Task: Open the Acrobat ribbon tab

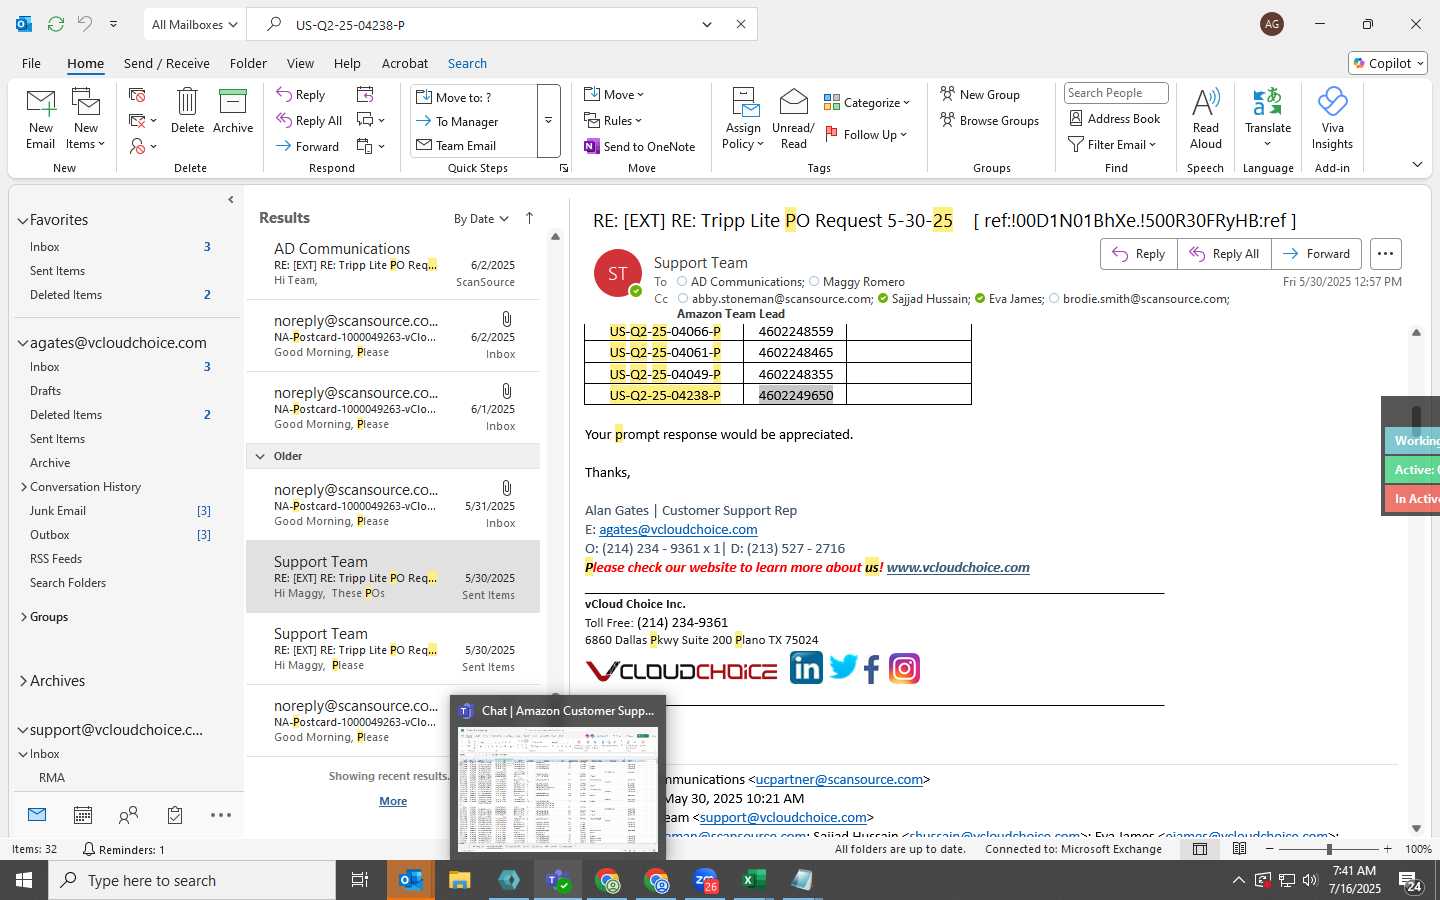Action: (x=405, y=63)
